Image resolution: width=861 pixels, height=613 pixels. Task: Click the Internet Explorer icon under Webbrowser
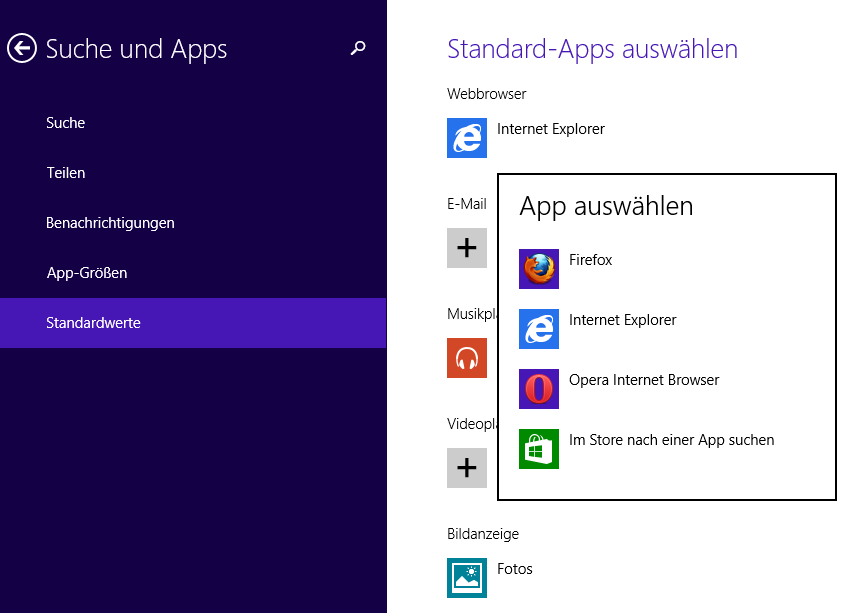(467, 138)
